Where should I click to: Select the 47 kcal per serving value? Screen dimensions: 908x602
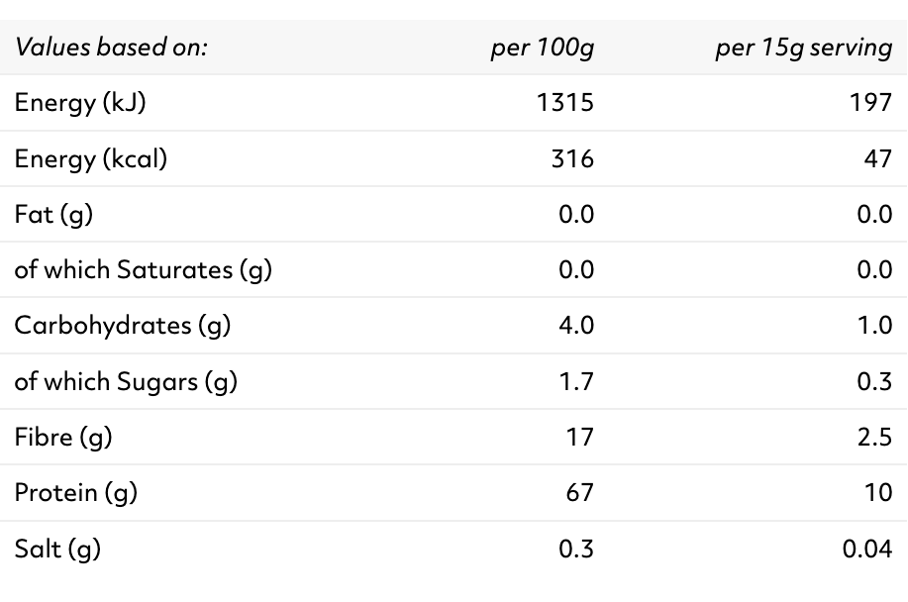[878, 159]
